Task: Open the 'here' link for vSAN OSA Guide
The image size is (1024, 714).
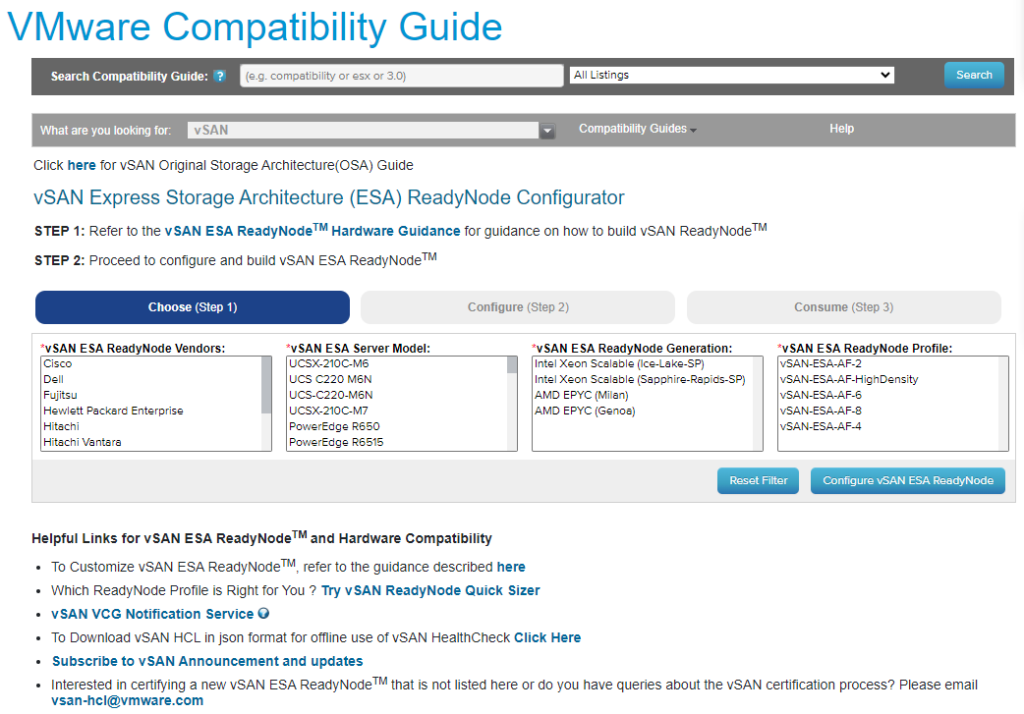Action: coord(82,165)
